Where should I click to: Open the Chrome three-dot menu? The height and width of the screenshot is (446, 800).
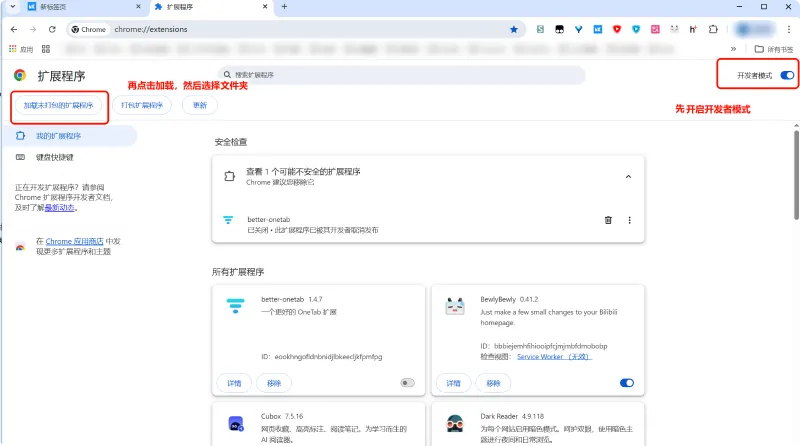click(789, 30)
